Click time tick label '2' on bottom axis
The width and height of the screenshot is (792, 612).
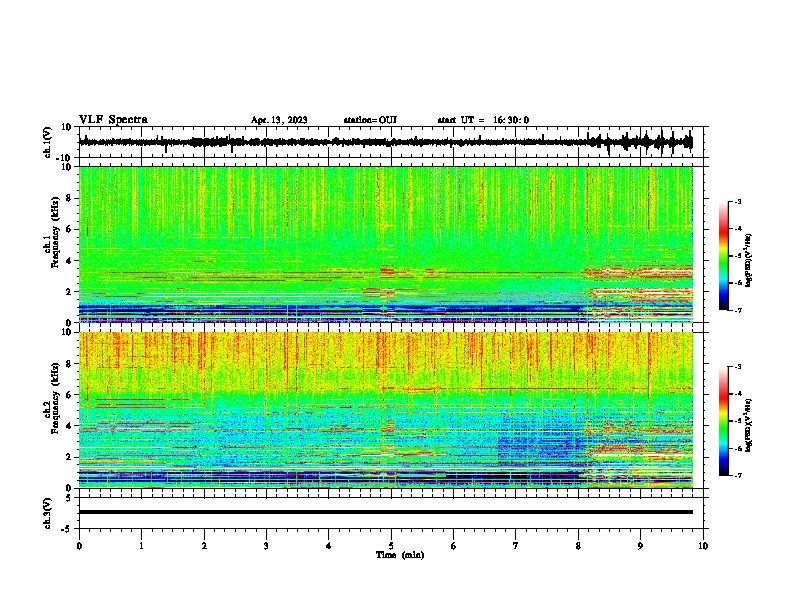(x=204, y=546)
